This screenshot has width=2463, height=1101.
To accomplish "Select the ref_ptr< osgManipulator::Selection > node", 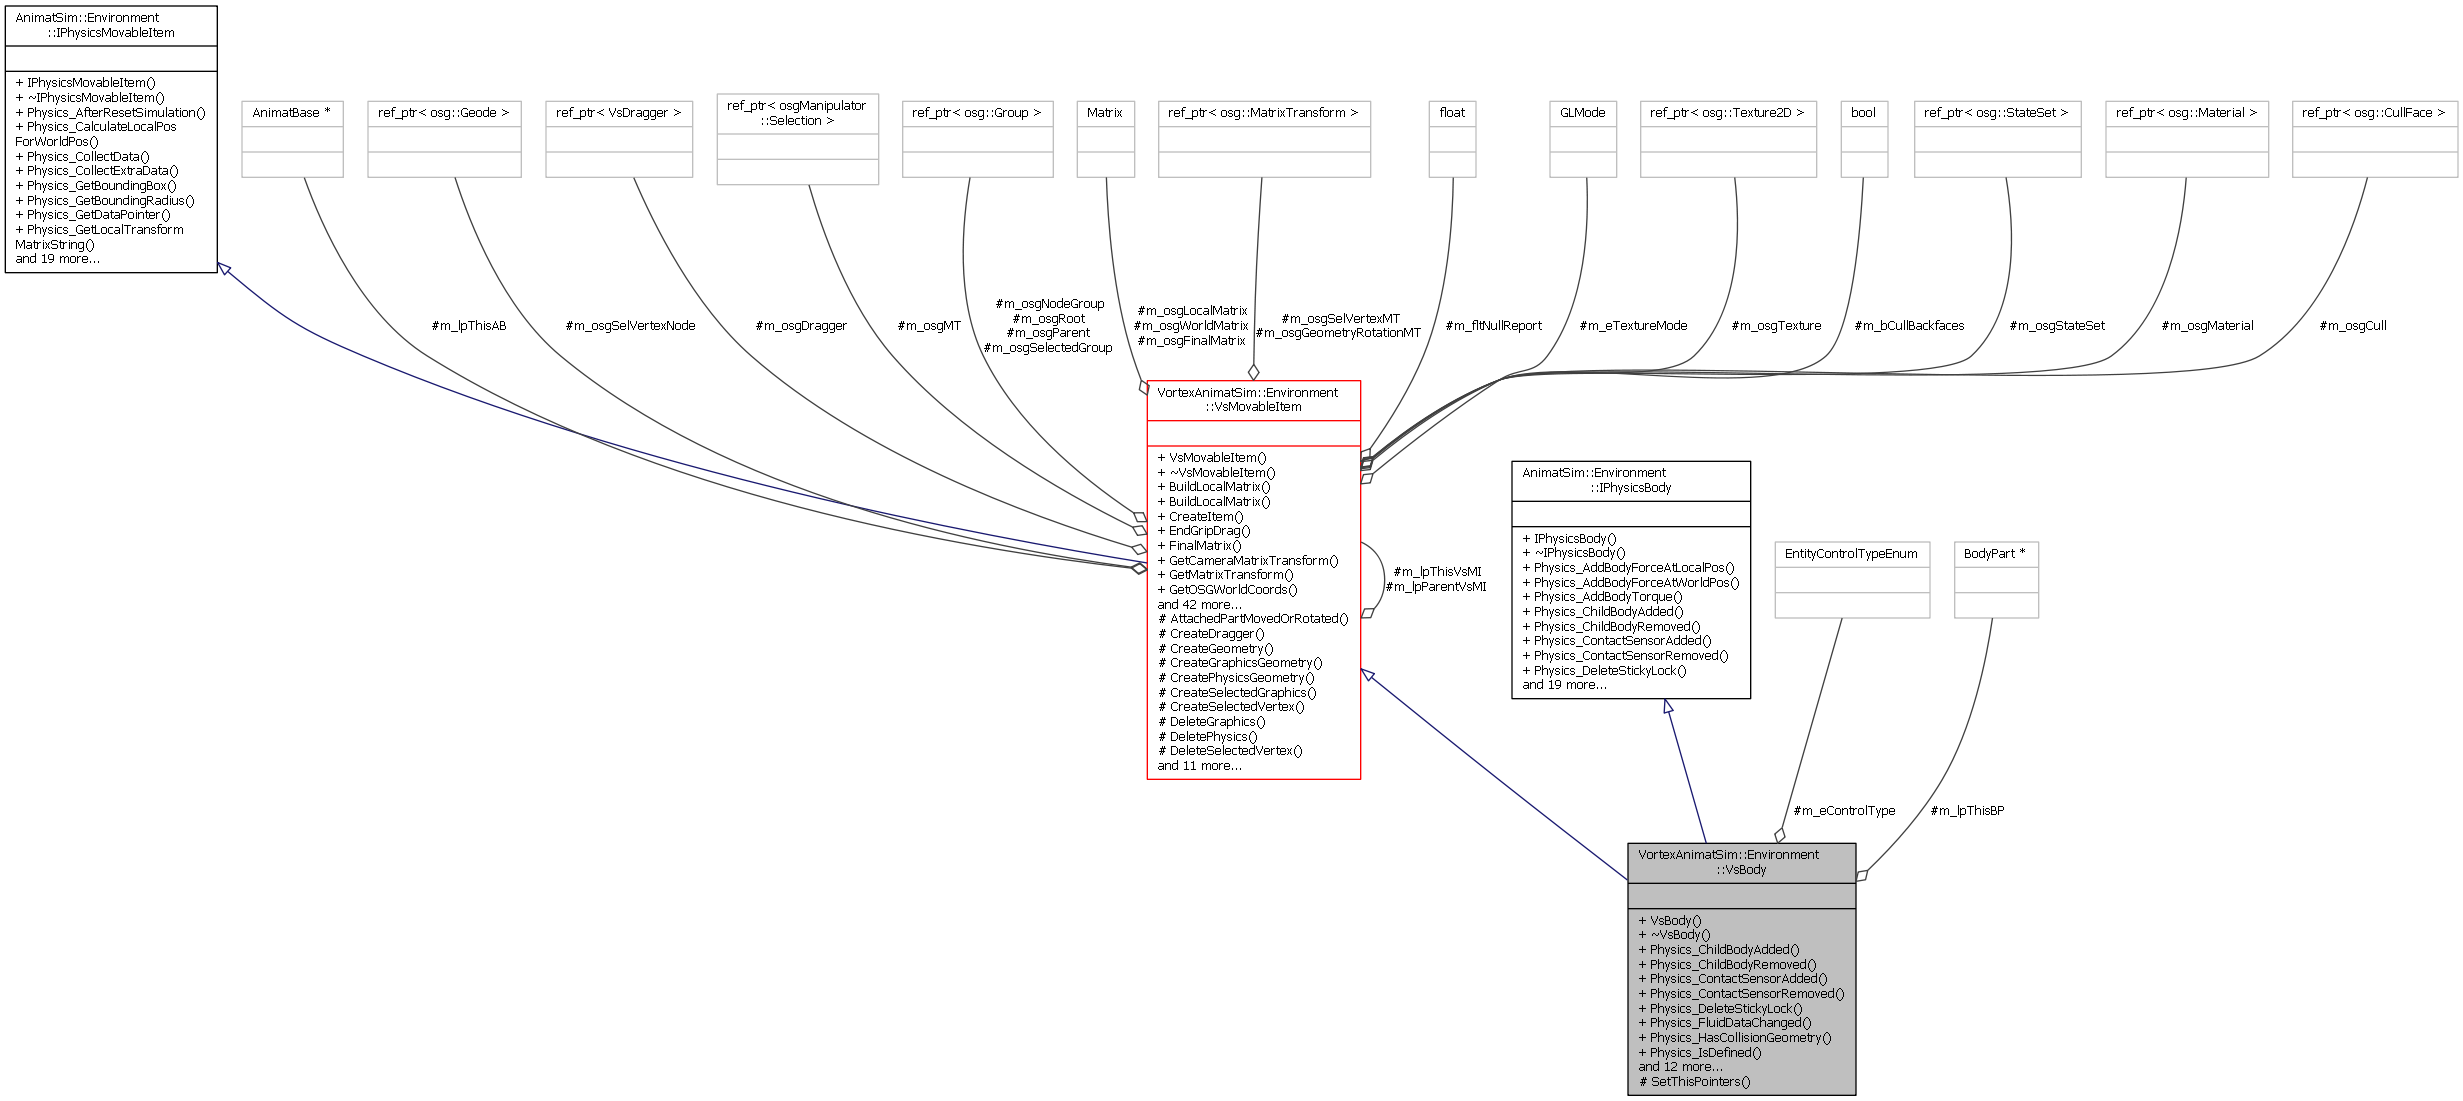I will point(797,139).
